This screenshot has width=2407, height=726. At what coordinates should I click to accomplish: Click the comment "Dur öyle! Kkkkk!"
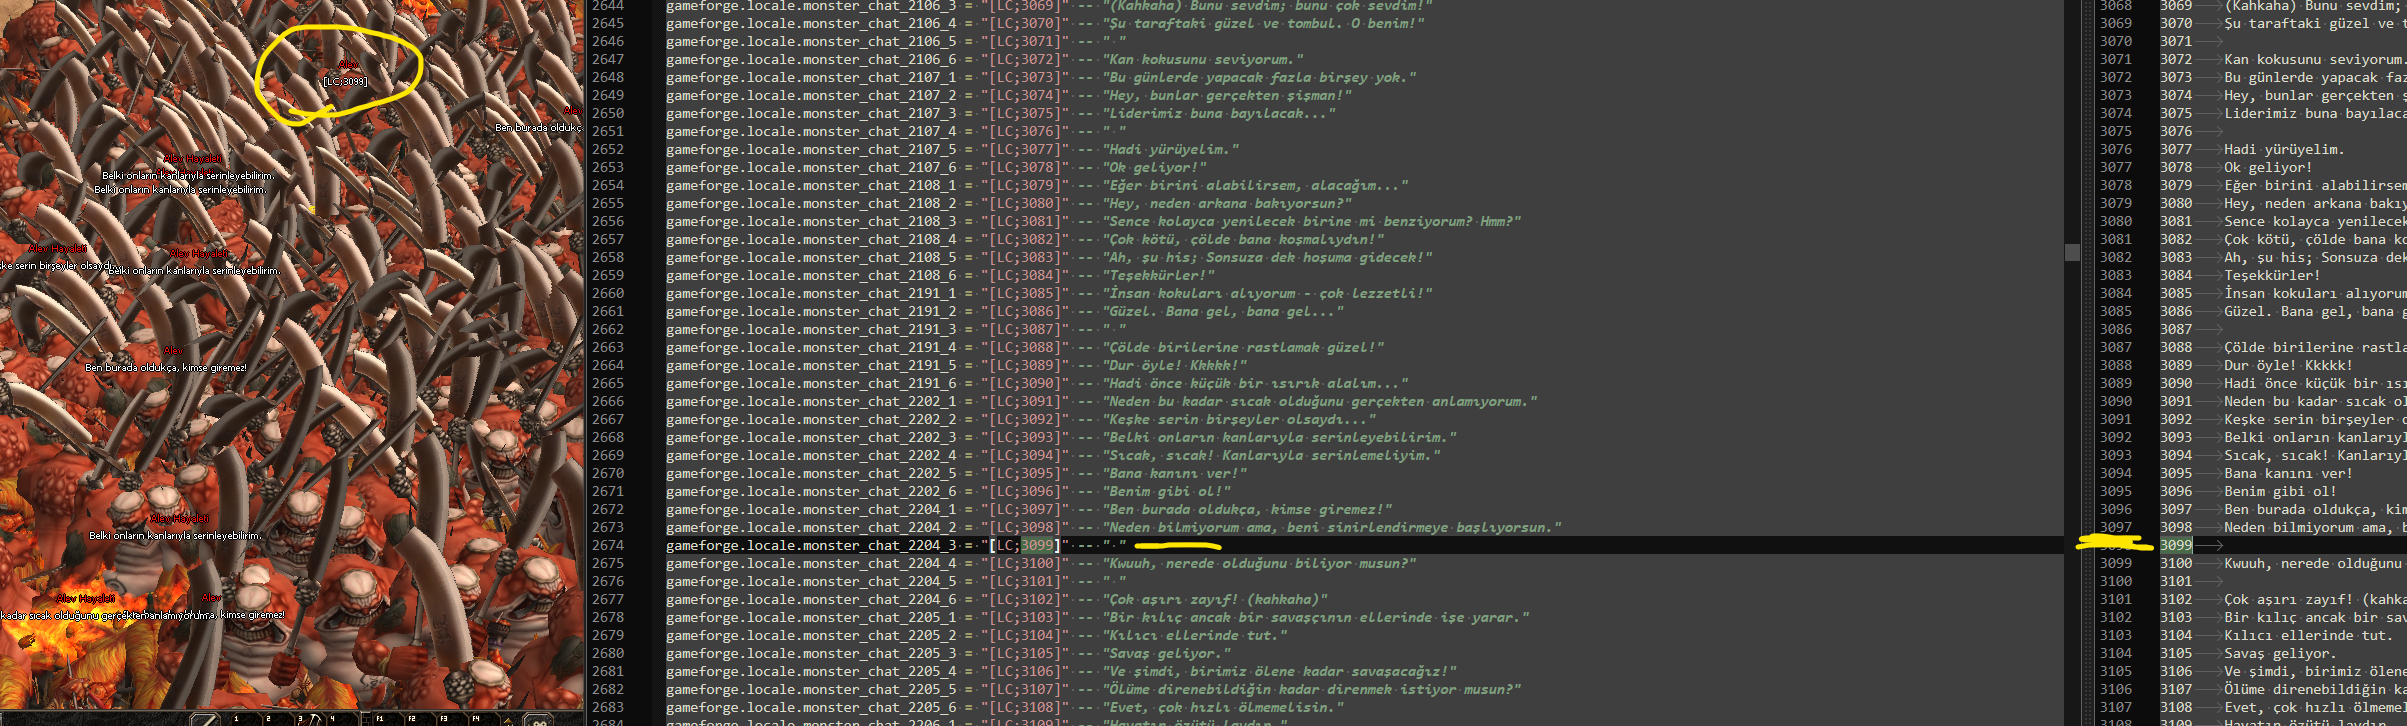pos(1175,365)
